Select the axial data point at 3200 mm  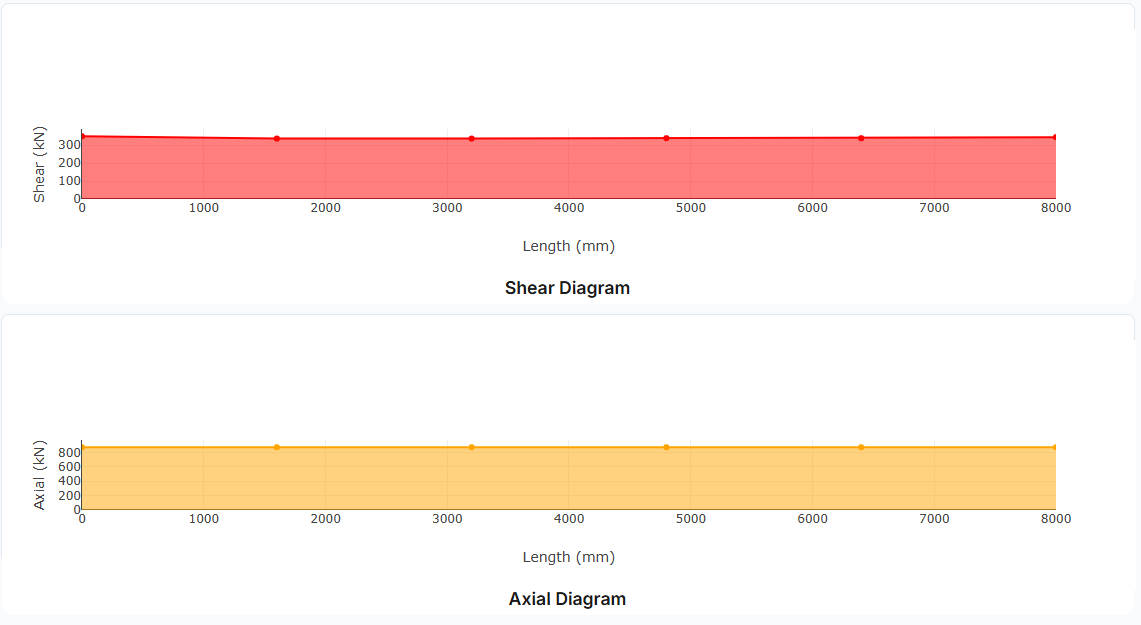[x=472, y=447]
